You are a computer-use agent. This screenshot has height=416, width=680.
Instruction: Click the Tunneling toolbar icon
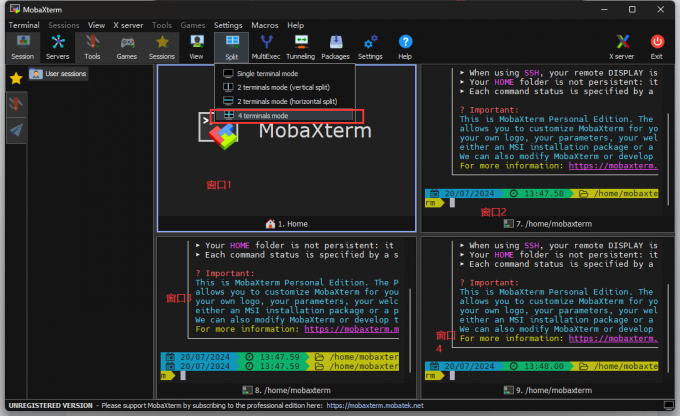point(301,47)
